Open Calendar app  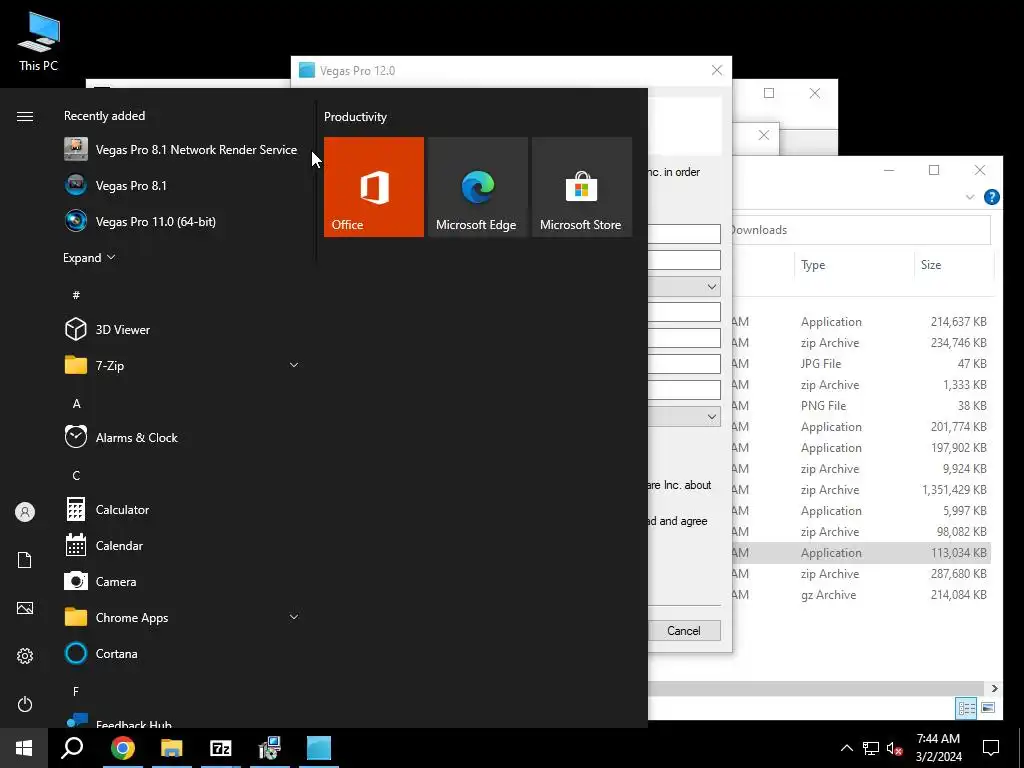coord(180,545)
